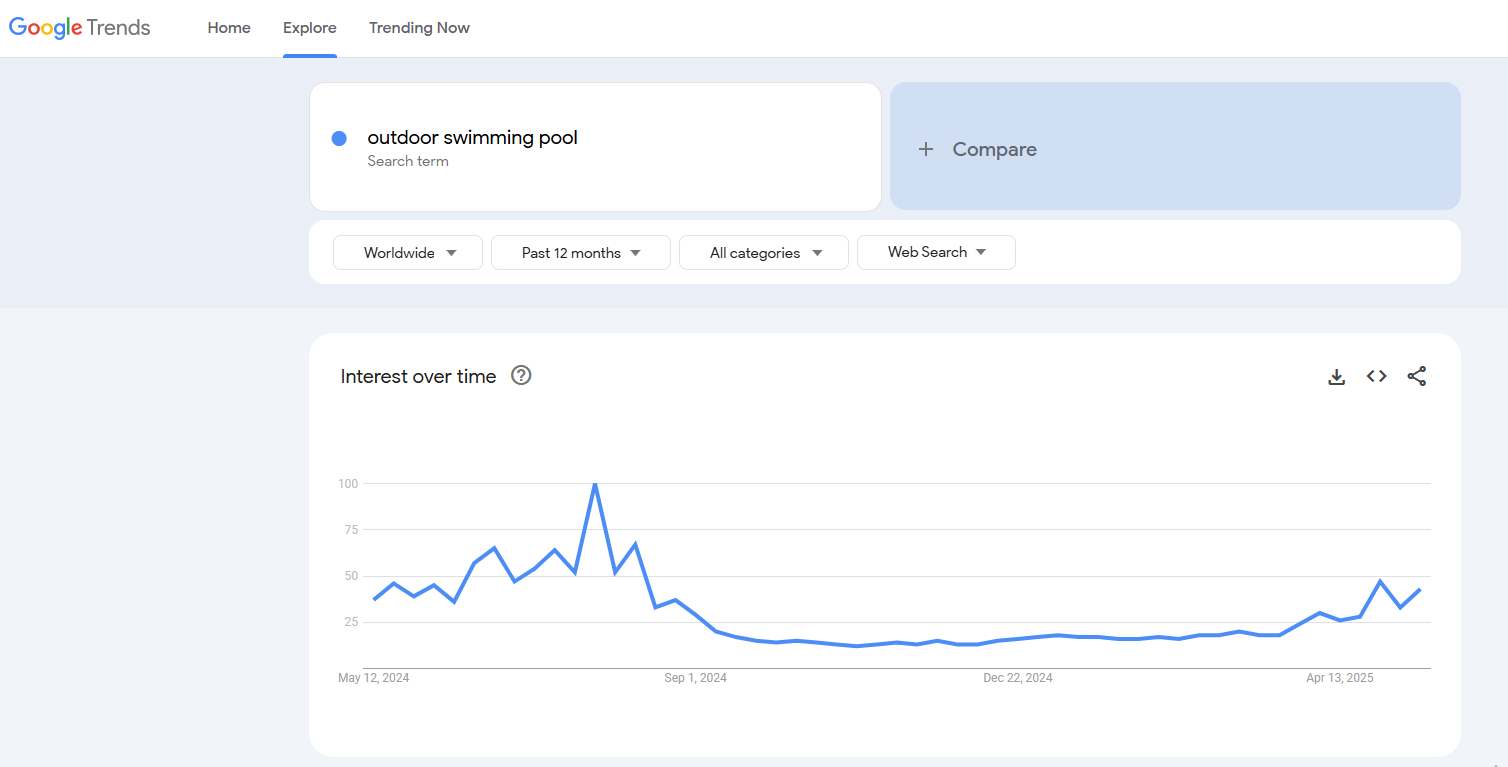This screenshot has width=1508, height=767.
Task: Open the Worldwide region dropdown
Action: (408, 253)
